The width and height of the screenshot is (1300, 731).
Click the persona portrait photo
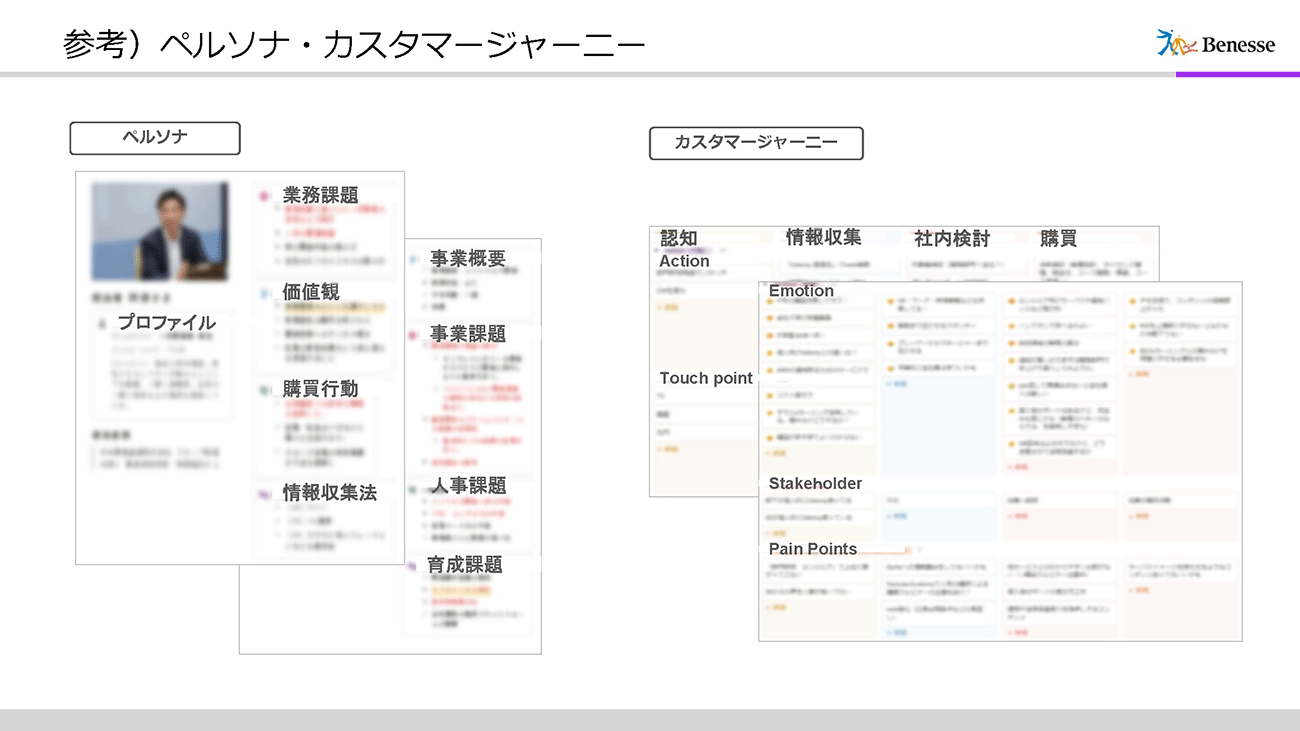pos(160,231)
